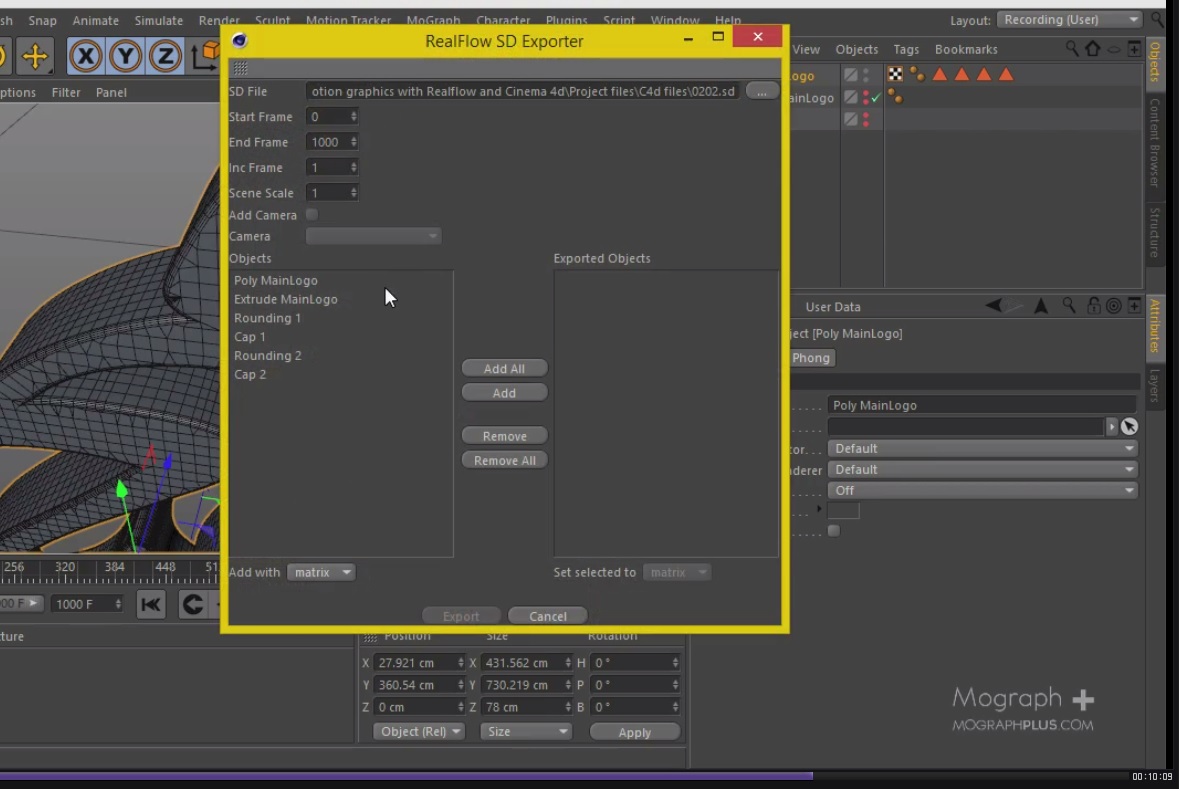Select last orange triangle selection tag
The image size is (1179, 789).
[1006, 74]
